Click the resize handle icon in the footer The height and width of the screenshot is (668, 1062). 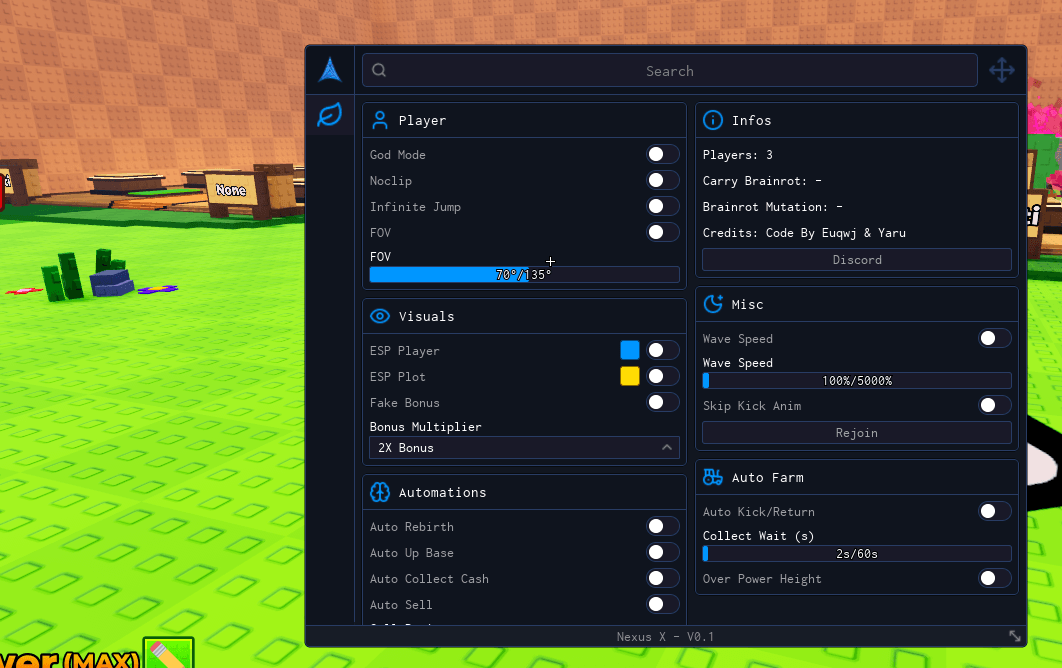(x=1015, y=635)
